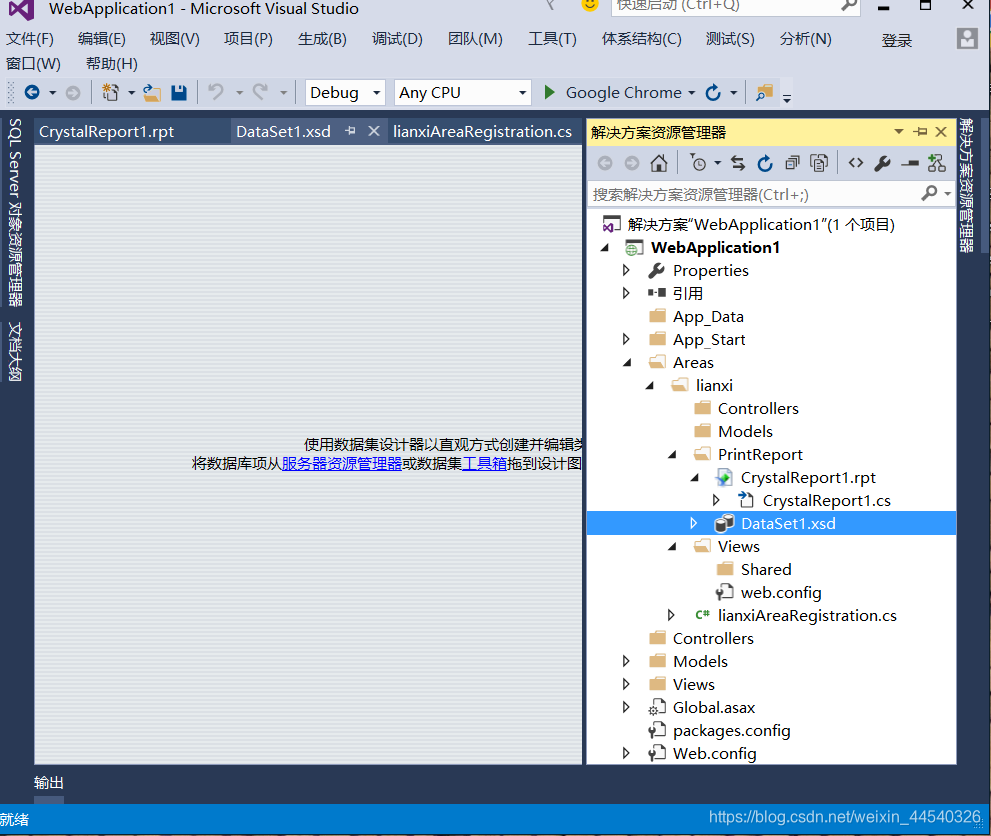This screenshot has height=836, width=991.
Task: Click the 服务器资源管理器 link
Action: [341, 463]
